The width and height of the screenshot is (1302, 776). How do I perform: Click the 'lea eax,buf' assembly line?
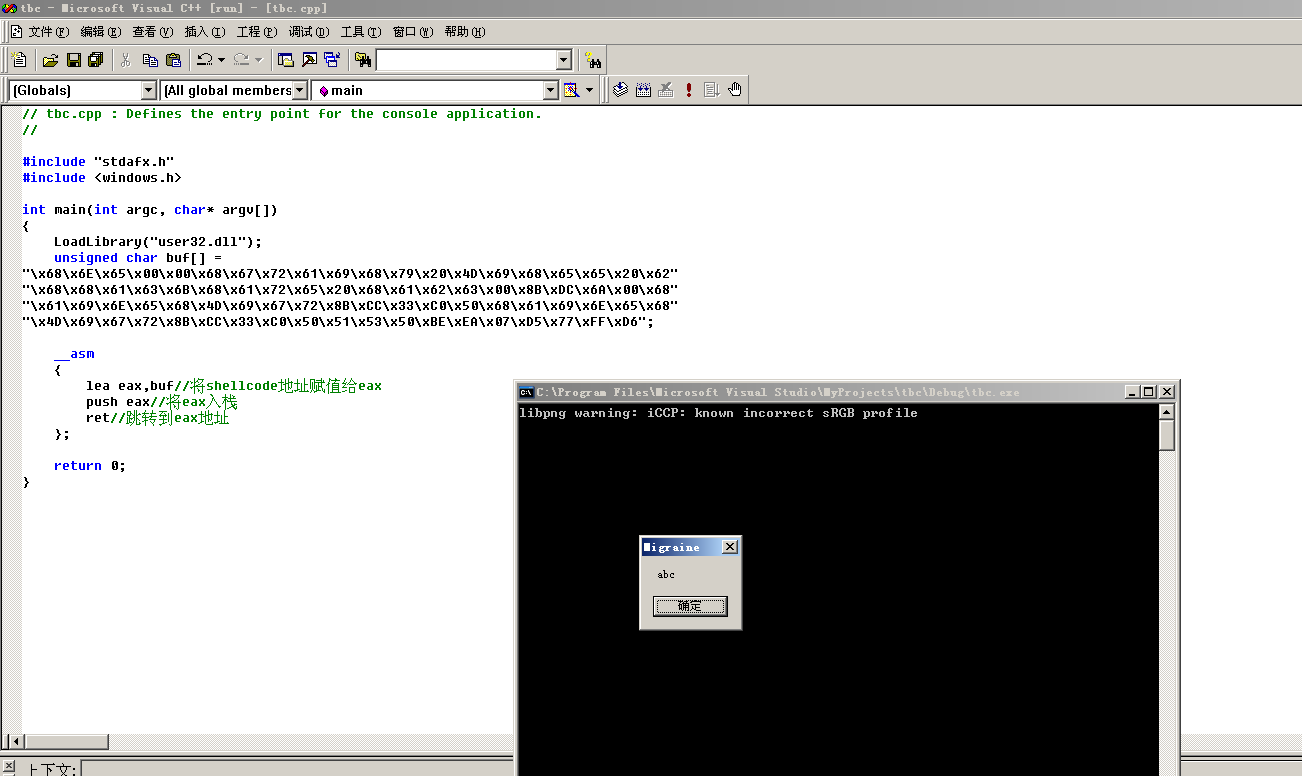(234, 386)
